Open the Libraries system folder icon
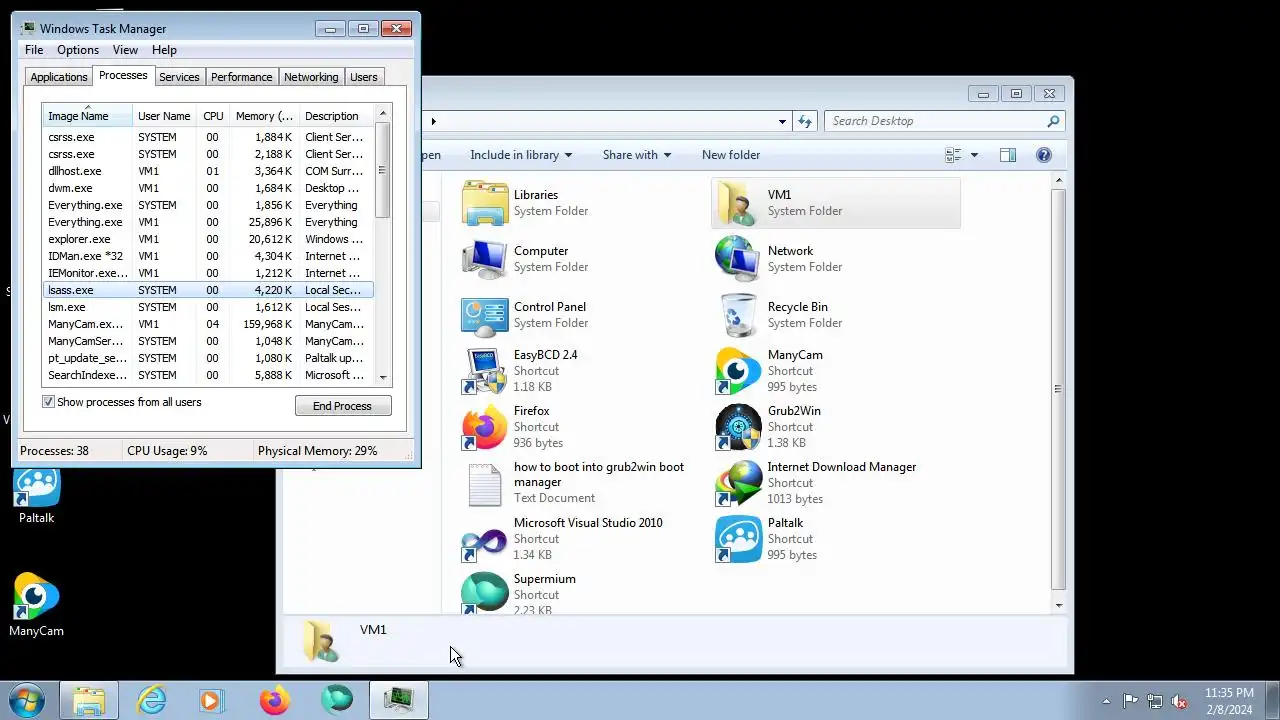This screenshot has width=1280, height=720. coord(485,203)
